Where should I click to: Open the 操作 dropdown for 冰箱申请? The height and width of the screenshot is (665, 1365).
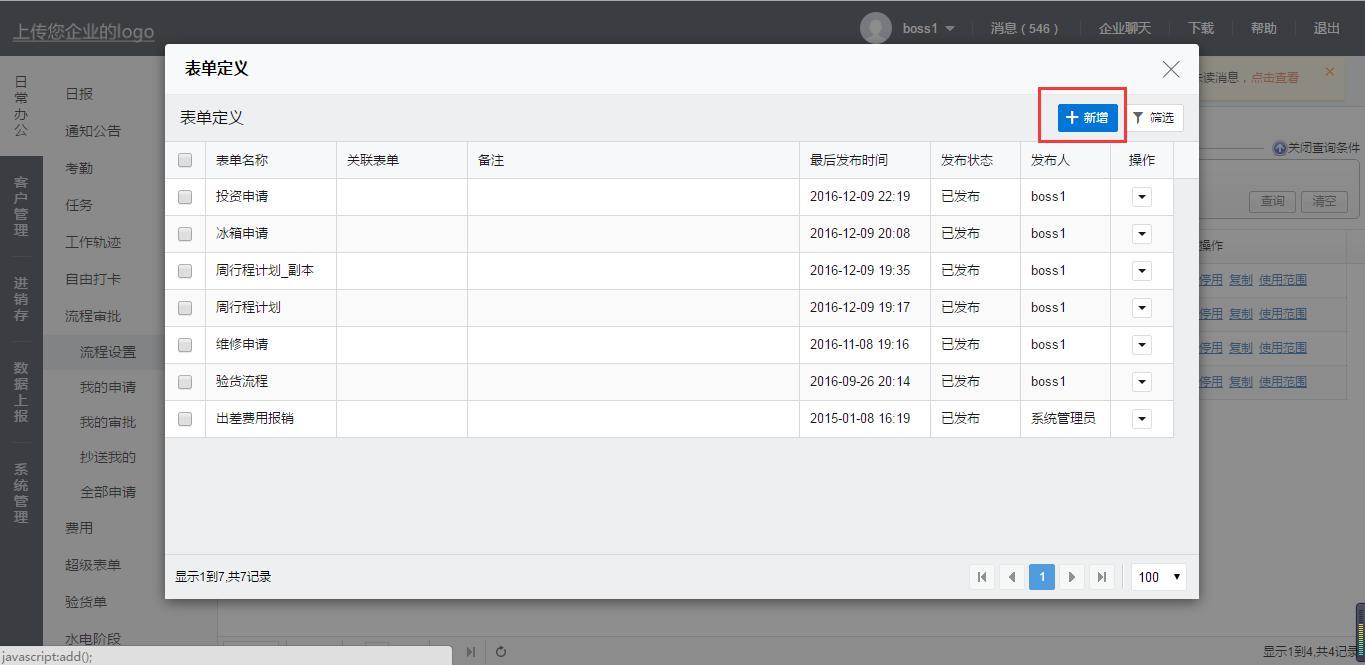1141,234
